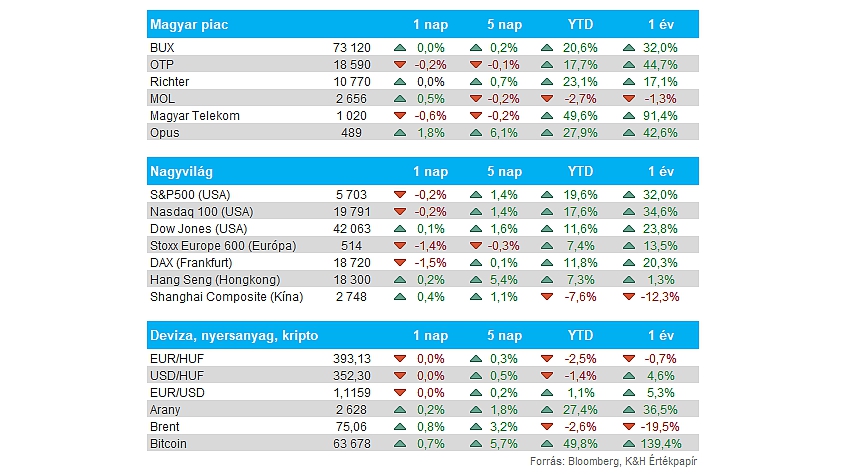Select Shanghai Composite's 1 év red down arrow
Viewport: 850px width, 474px height.
[x=629, y=296]
